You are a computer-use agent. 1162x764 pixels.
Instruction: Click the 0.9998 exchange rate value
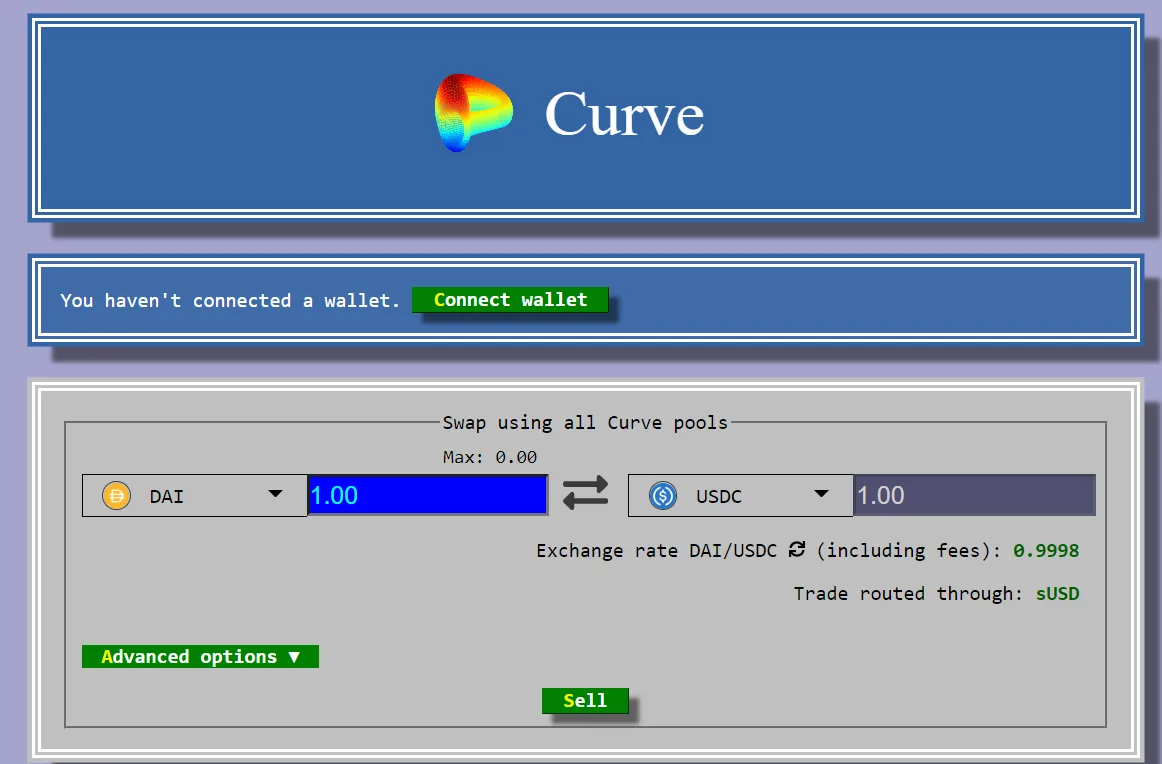[x=1046, y=551]
